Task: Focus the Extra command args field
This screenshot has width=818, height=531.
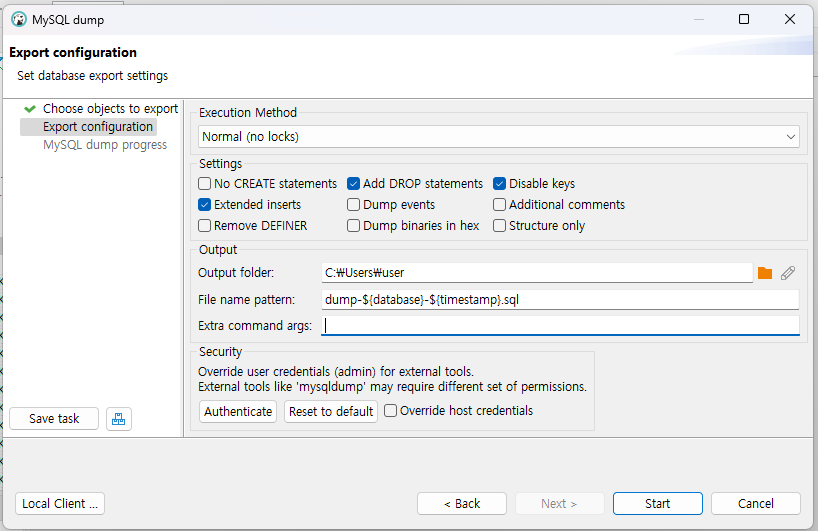Action: point(560,325)
